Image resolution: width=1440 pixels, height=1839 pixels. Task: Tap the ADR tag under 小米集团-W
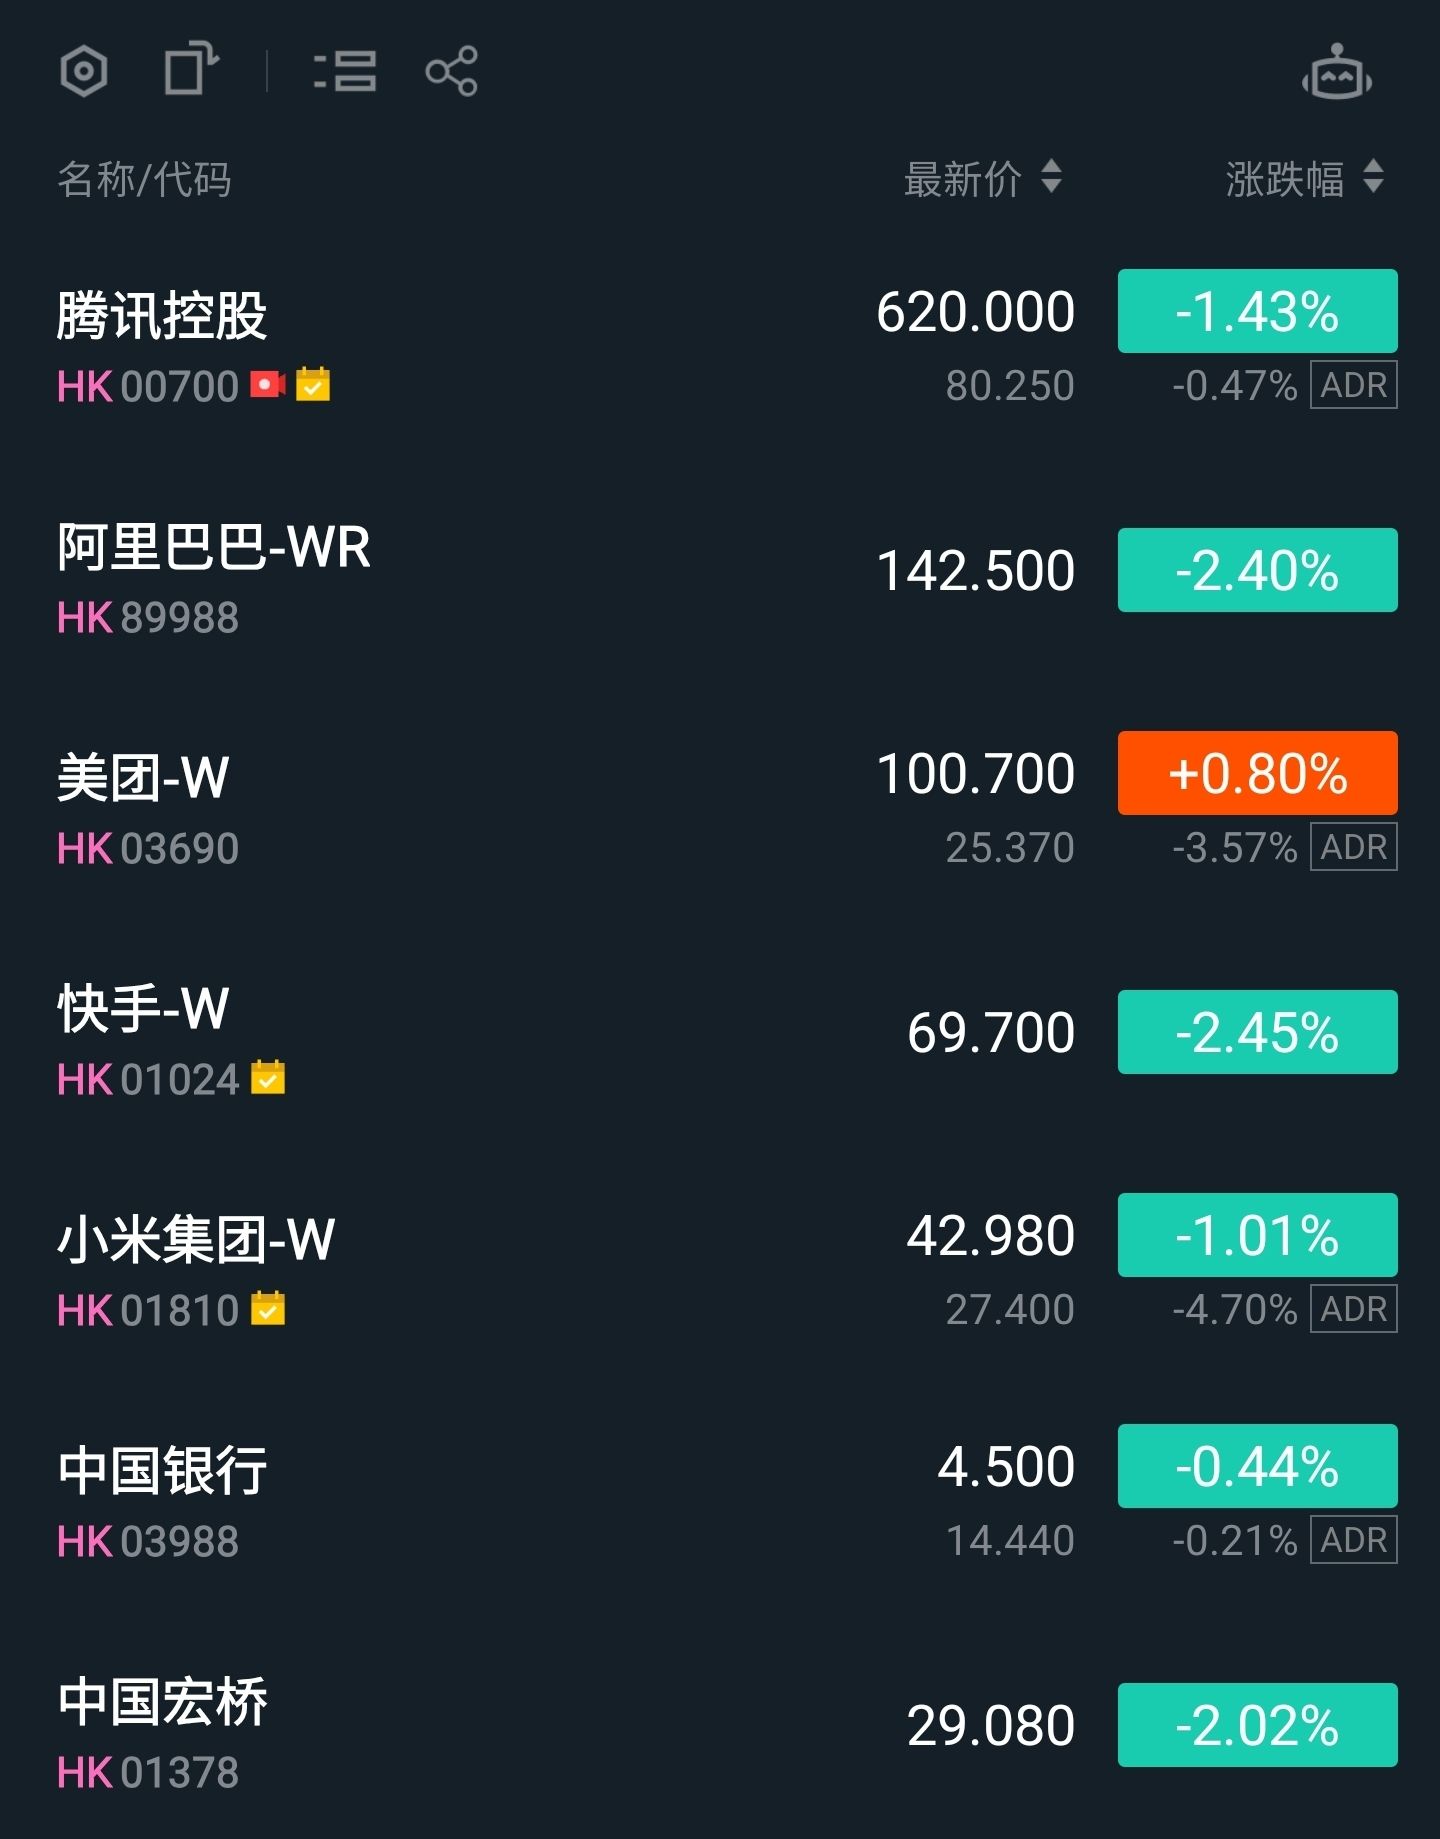1354,1309
